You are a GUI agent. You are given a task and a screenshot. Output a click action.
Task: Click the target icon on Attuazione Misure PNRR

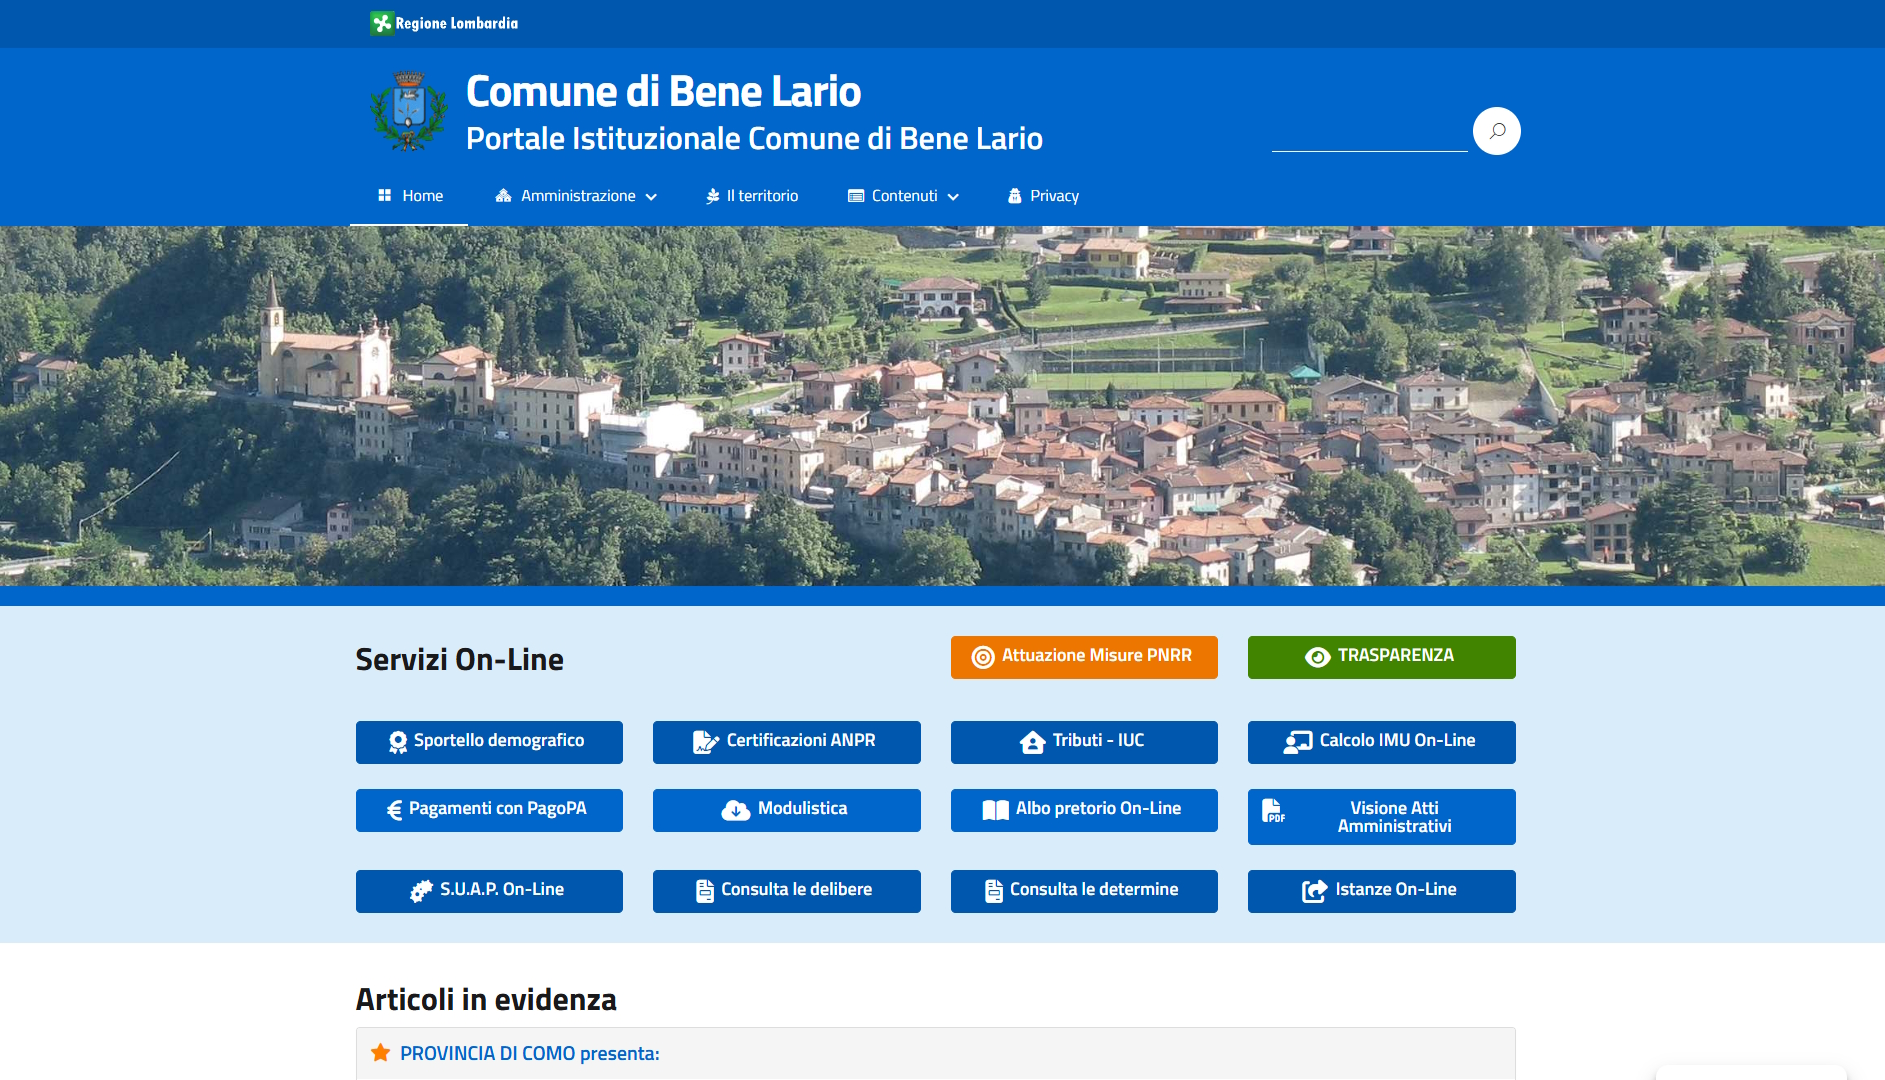(983, 657)
